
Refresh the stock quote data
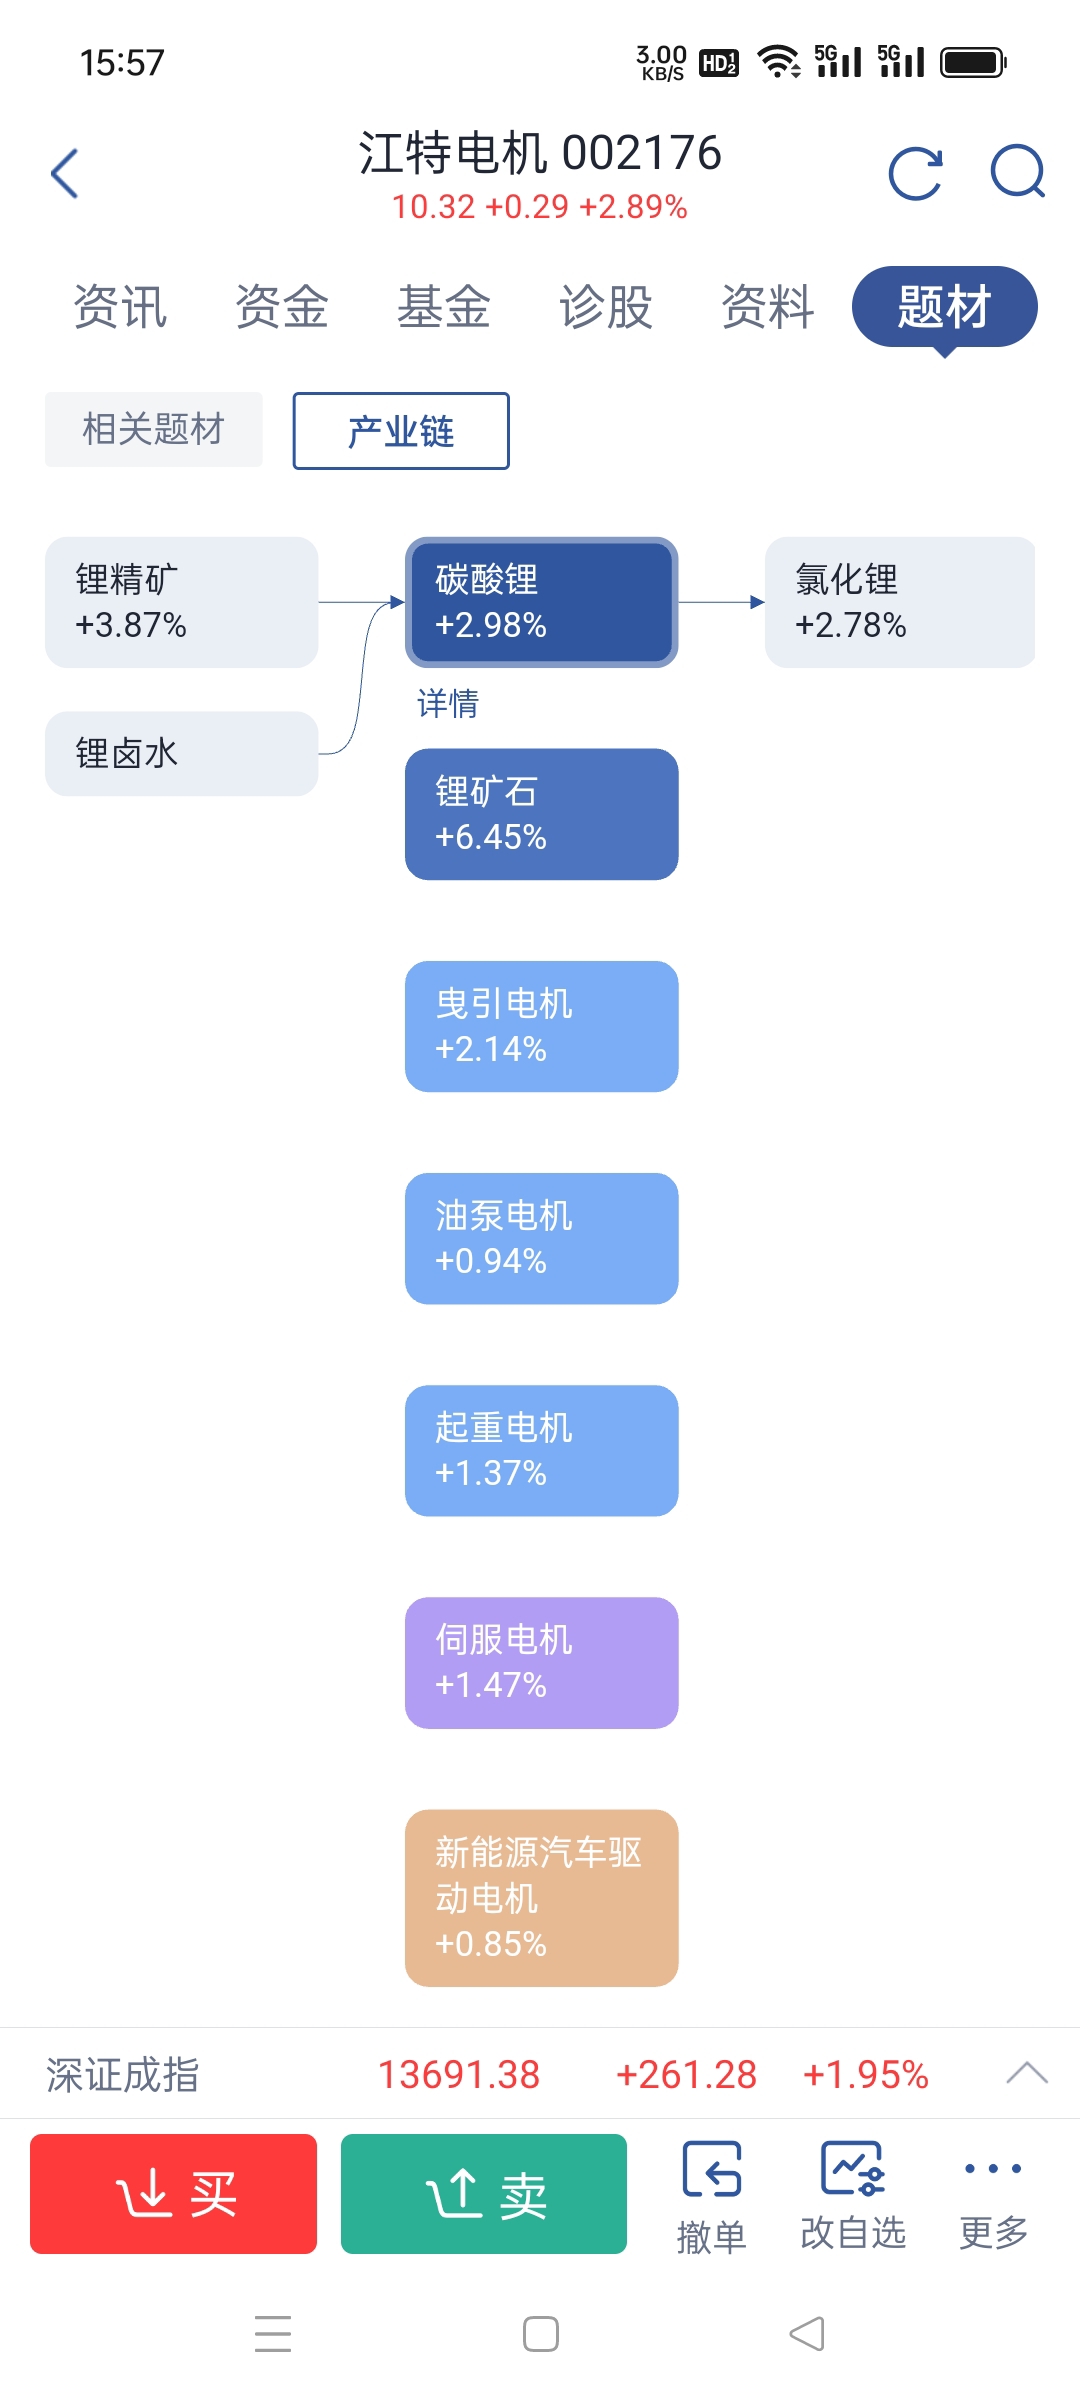[x=915, y=174]
